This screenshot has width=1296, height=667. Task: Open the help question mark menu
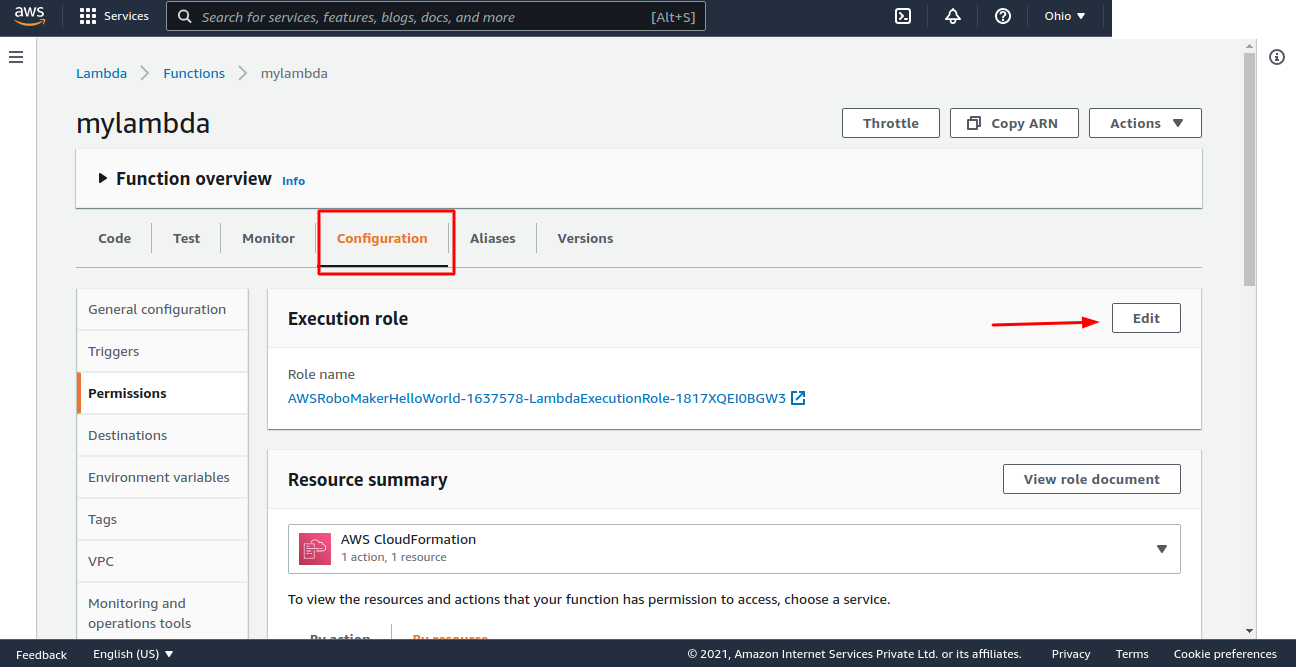coord(1003,16)
